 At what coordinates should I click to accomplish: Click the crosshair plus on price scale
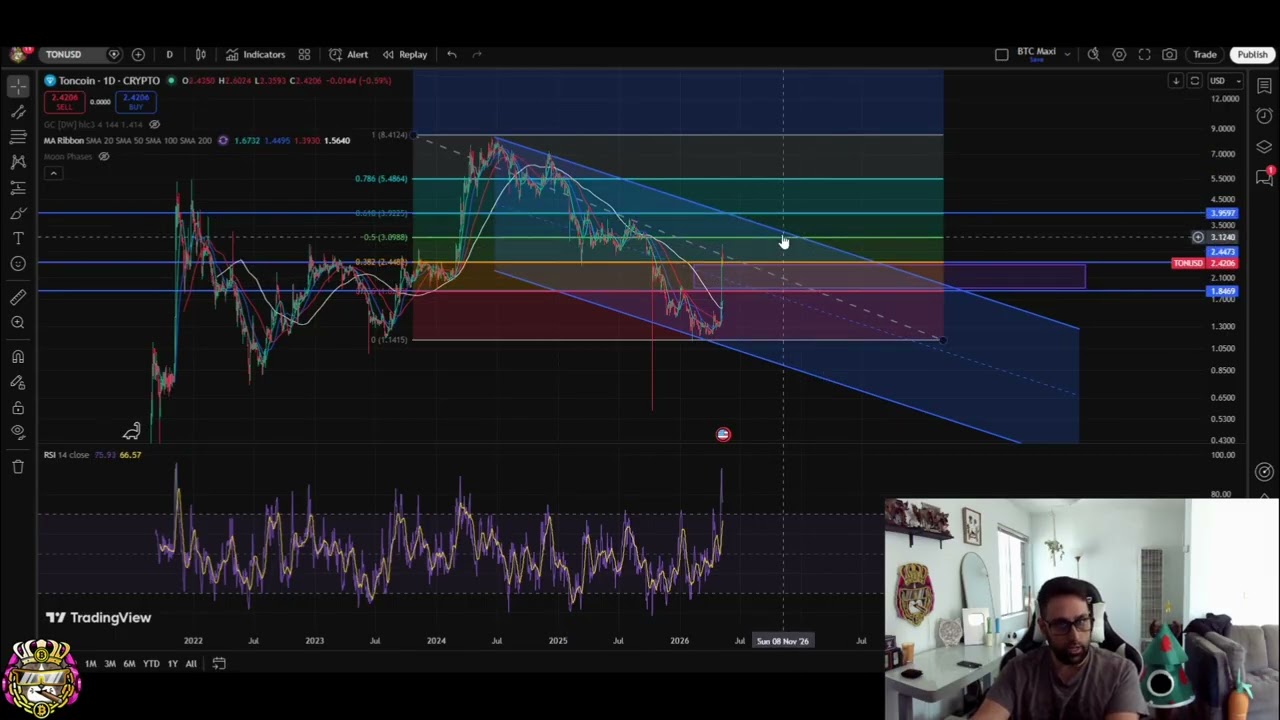(1197, 237)
